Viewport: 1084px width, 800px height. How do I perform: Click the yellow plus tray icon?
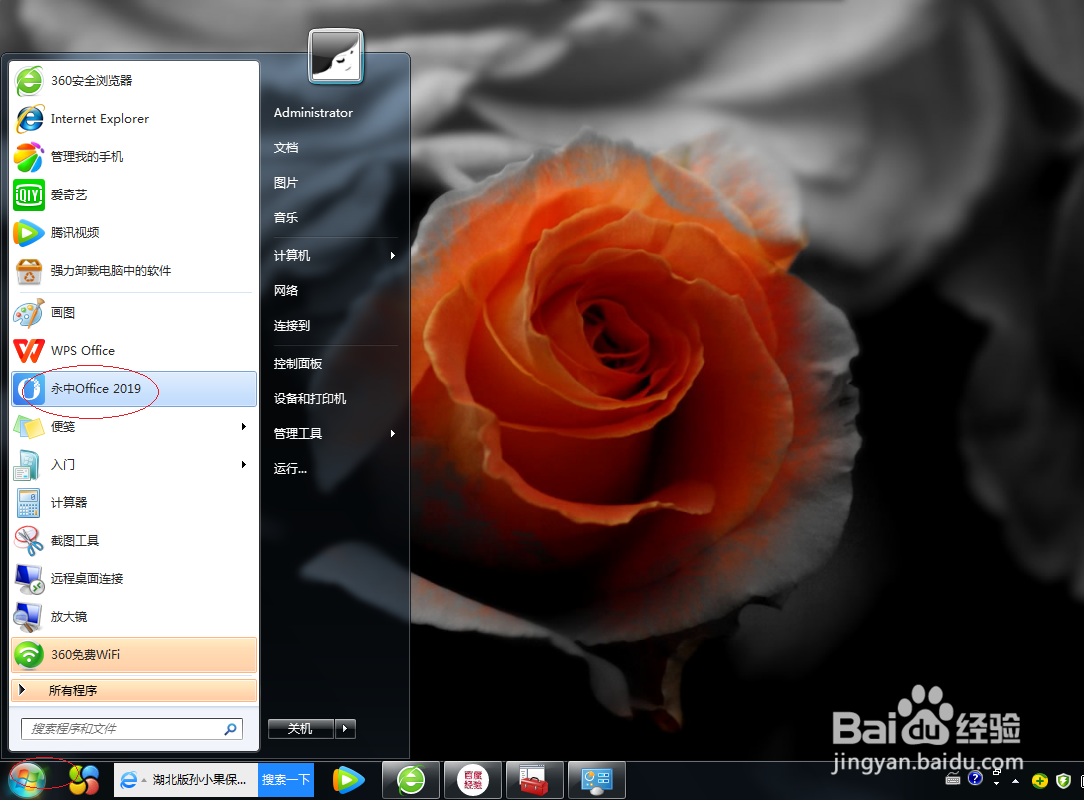tap(1040, 781)
